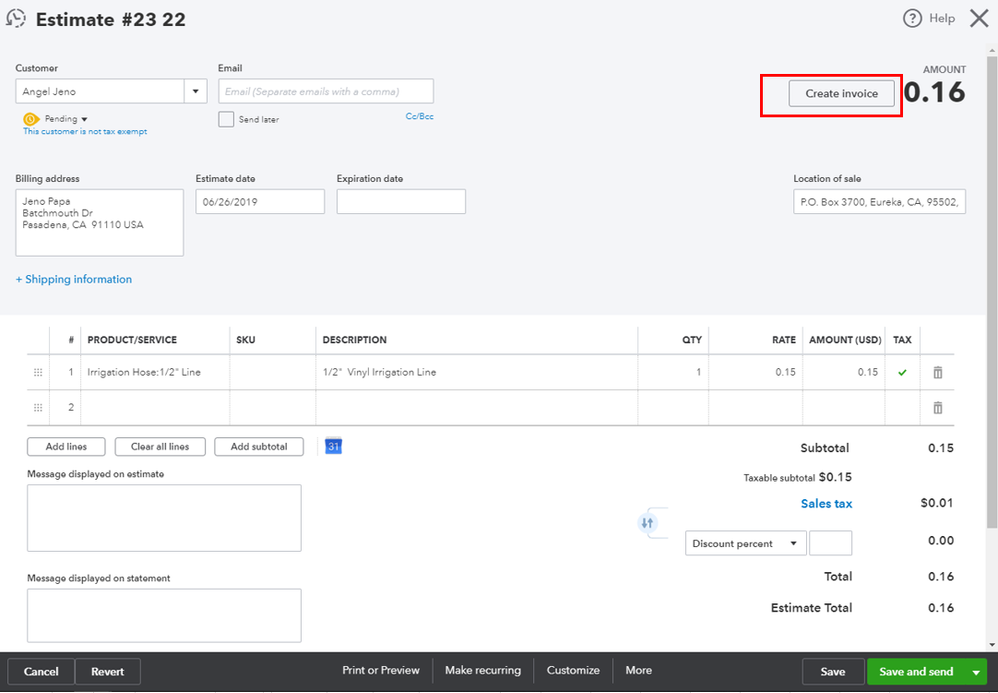The image size is (998, 693).
Task: Click the discount/tax swap arrows icon
Action: point(647,523)
